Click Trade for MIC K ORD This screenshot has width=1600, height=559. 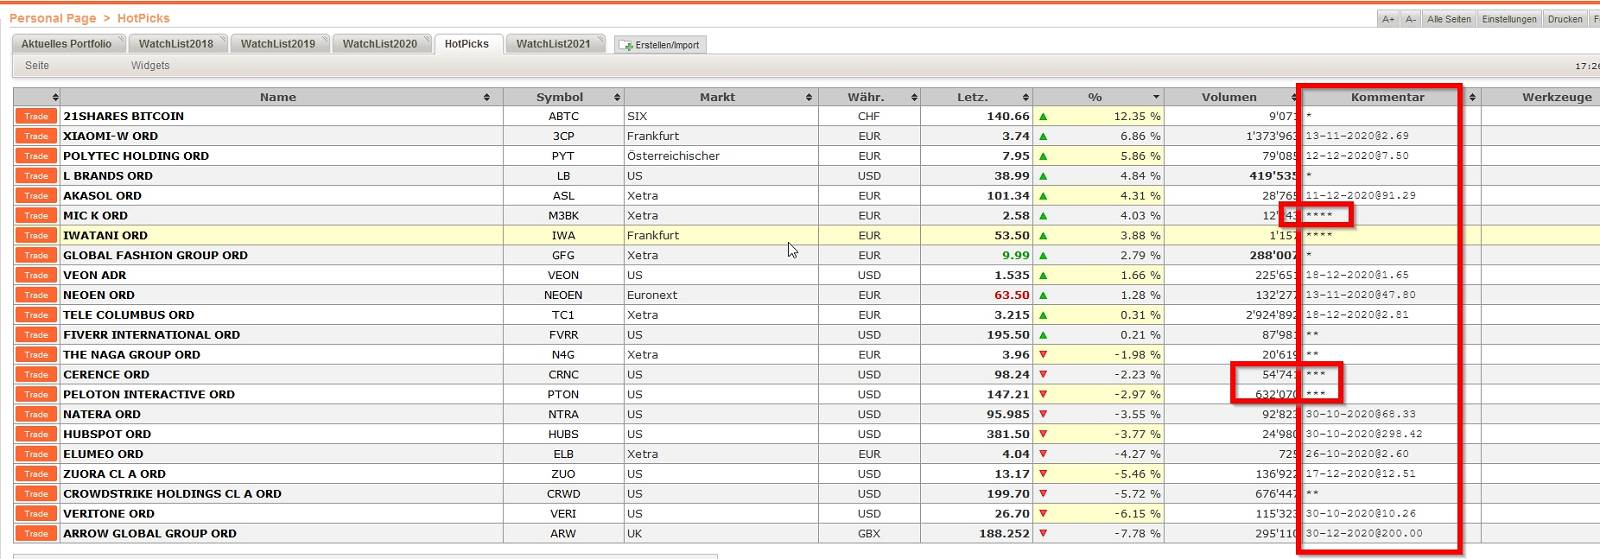click(x=36, y=216)
